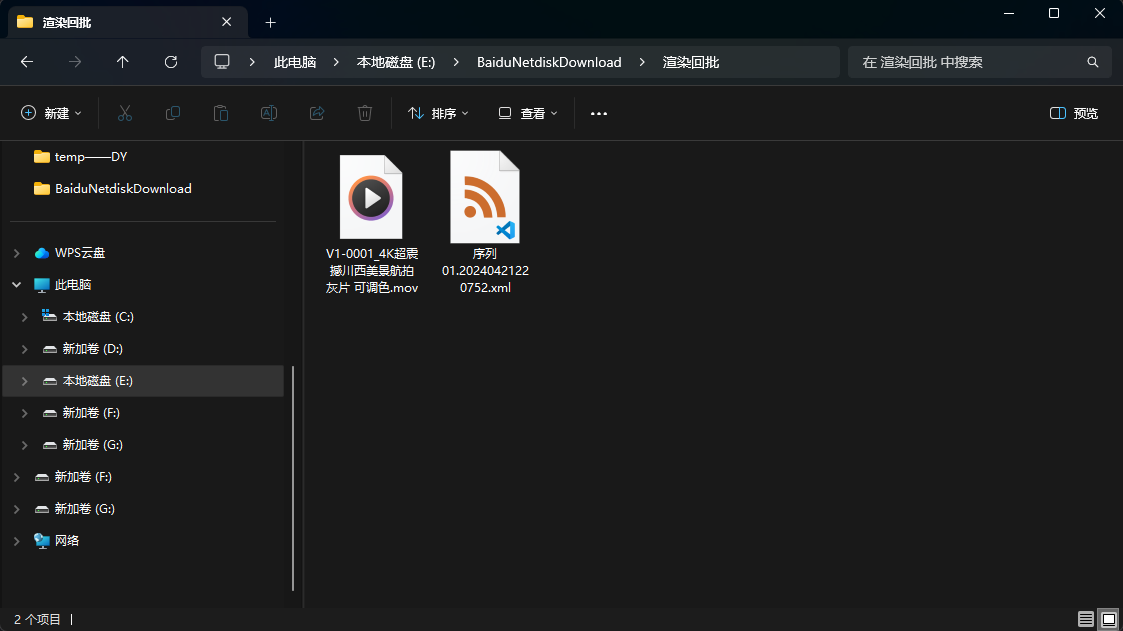The height and width of the screenshot is (631, 1123).
Task: Click BaiduNetdiskDownload in the address bar
Action: coord(549,62)
